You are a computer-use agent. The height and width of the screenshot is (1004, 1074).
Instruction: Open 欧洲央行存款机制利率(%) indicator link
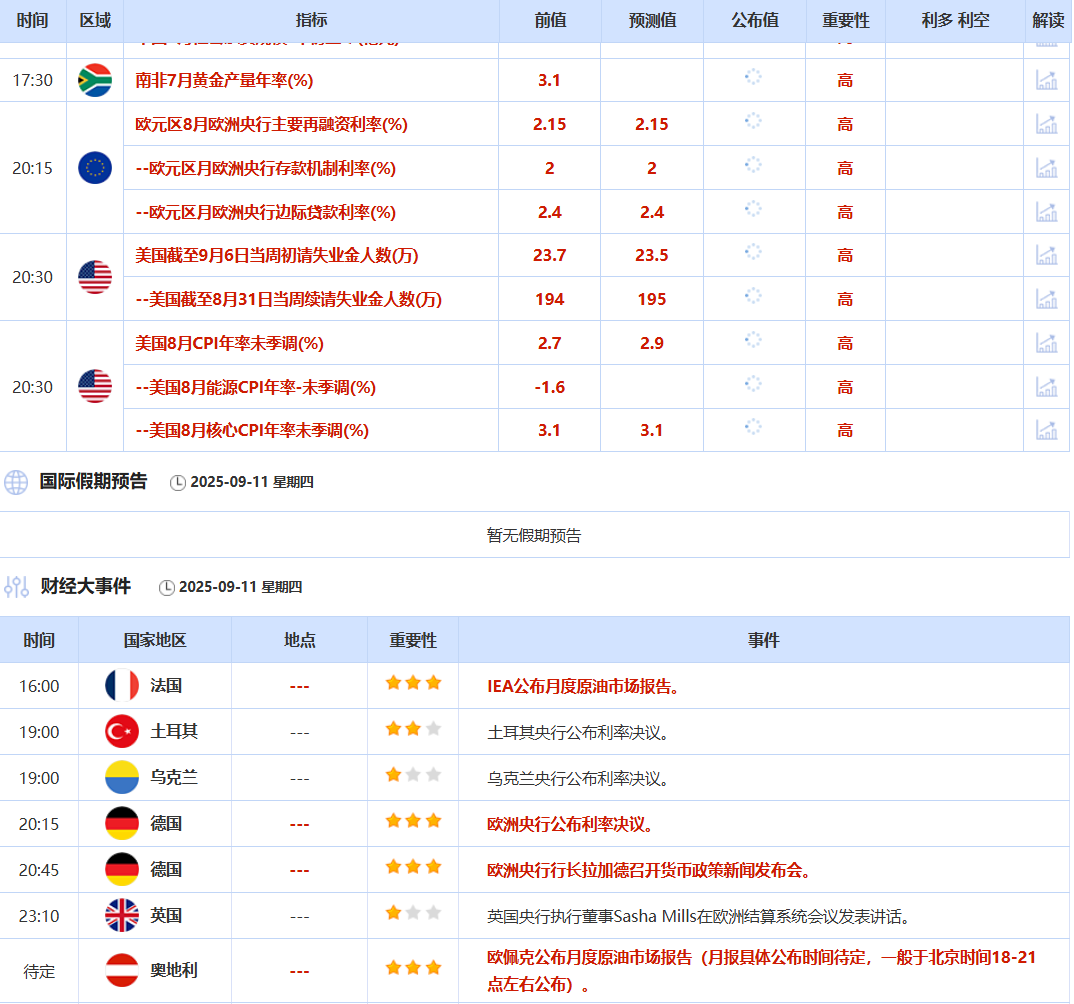coord(266,168)
